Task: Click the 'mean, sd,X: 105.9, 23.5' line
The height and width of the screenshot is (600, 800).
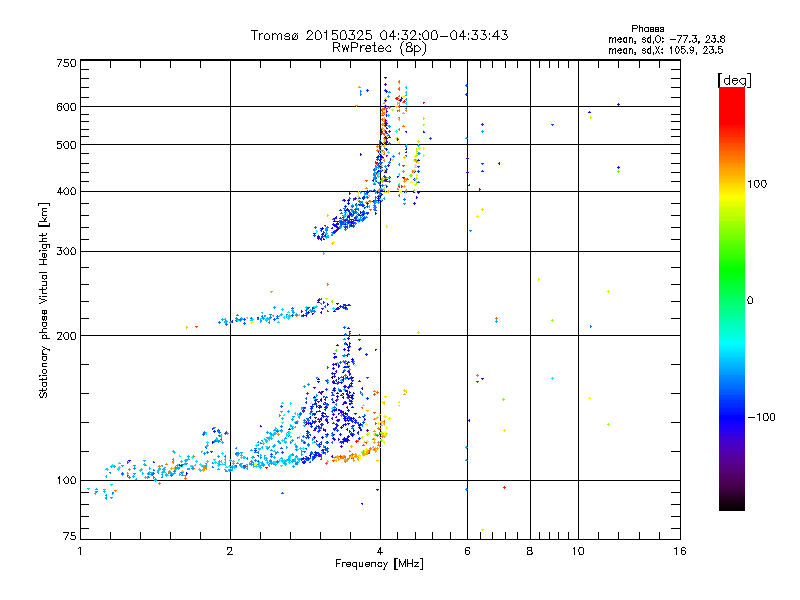Action: pos(665,50)
